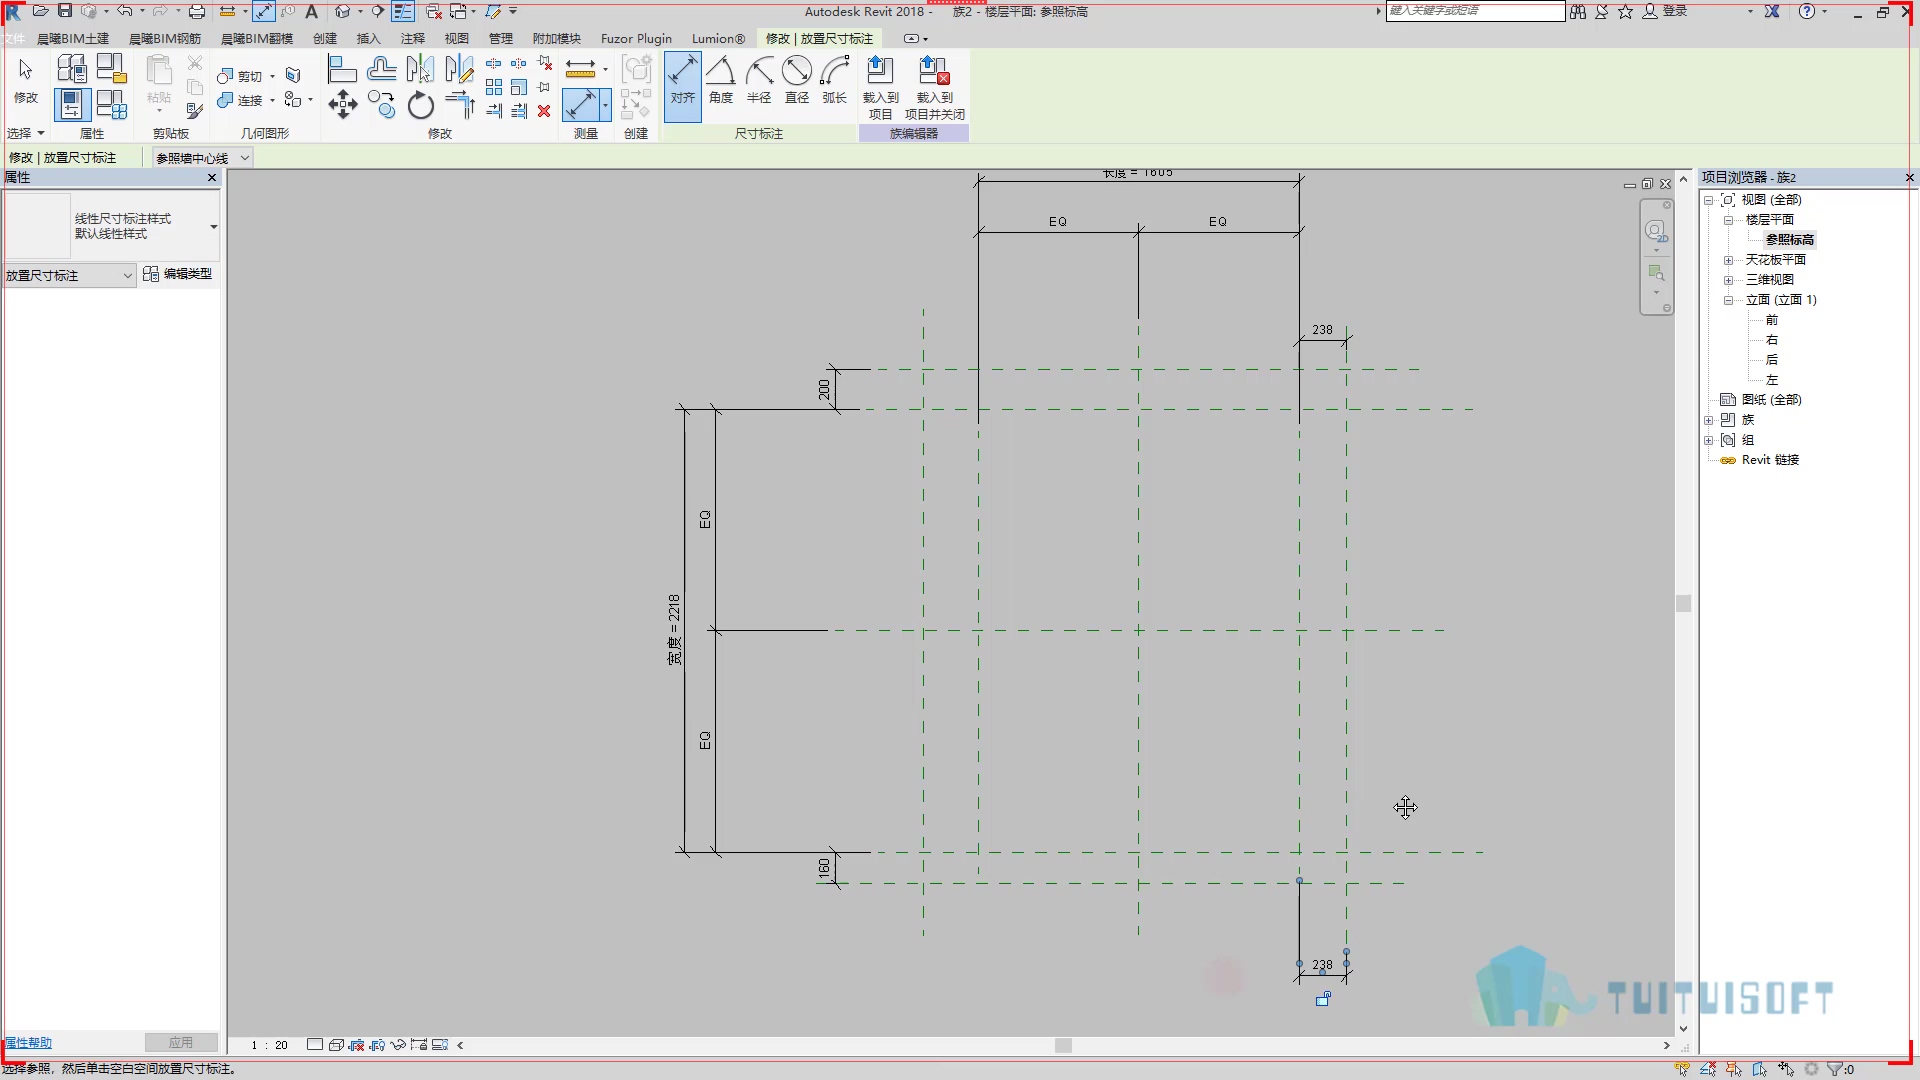Click the view scale 1 : 20
Screen dimensions: 1920x1080
[x=269, y=1045]
